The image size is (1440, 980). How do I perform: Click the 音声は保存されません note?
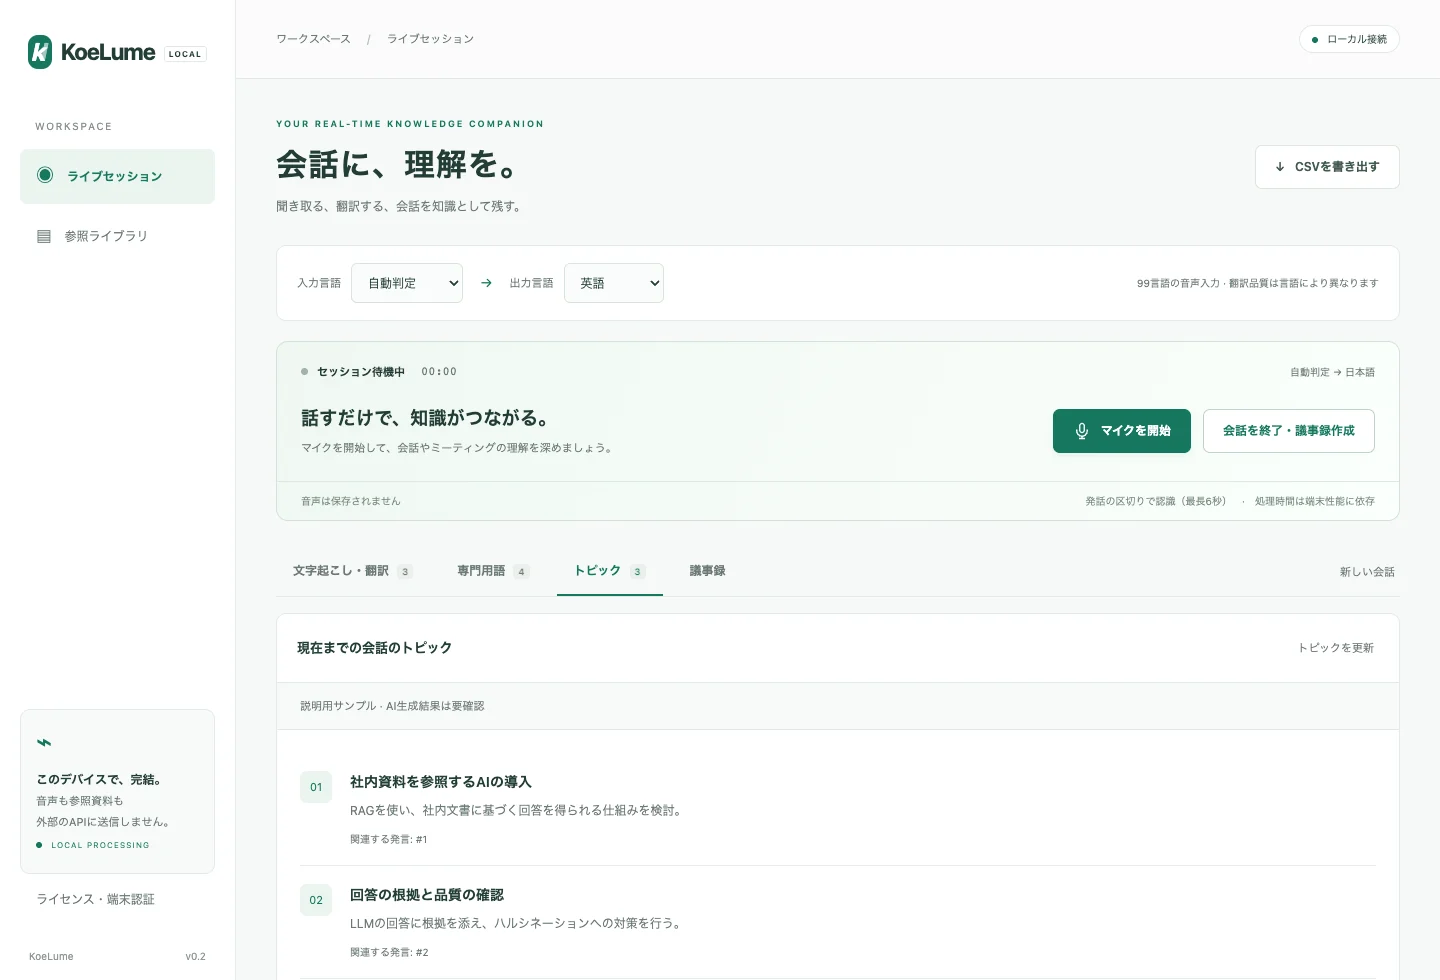(x=351, y=501)
